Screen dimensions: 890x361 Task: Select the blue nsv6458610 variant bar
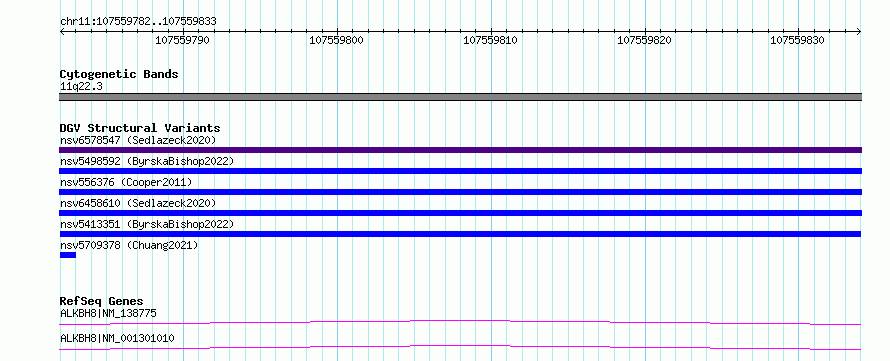point(460,213)
